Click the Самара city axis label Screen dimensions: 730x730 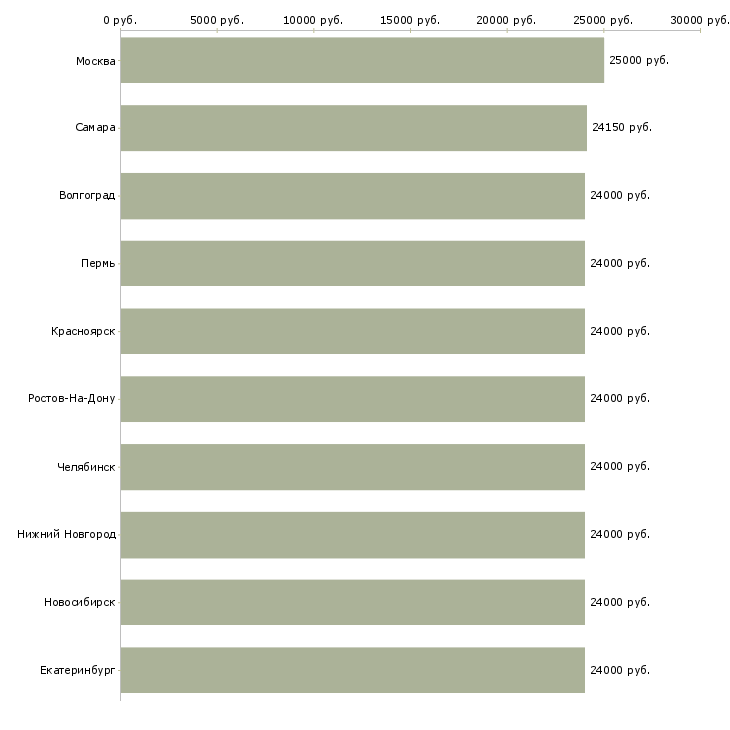(95, 128)
